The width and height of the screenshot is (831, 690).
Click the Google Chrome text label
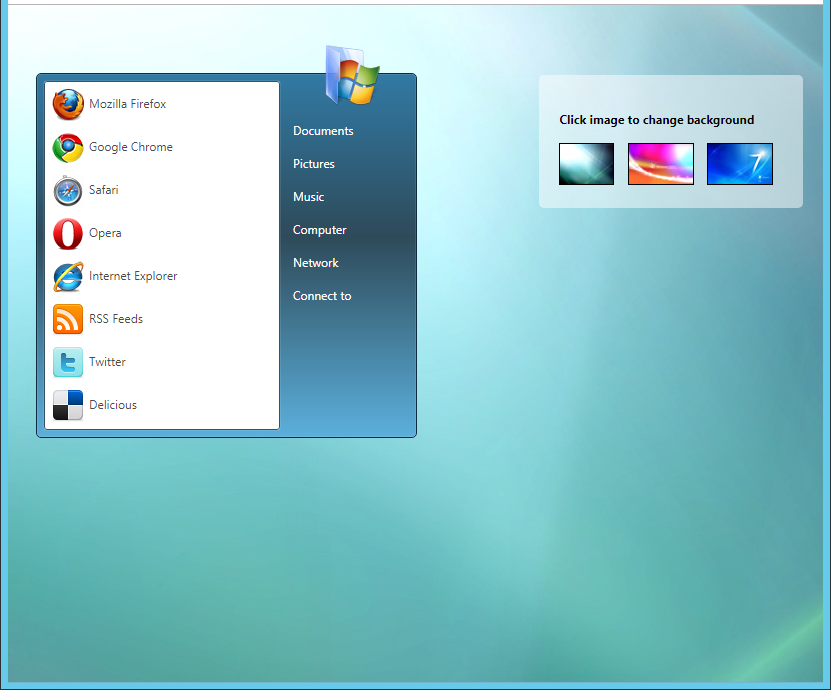pyautogui.click(x=131, y=147)
